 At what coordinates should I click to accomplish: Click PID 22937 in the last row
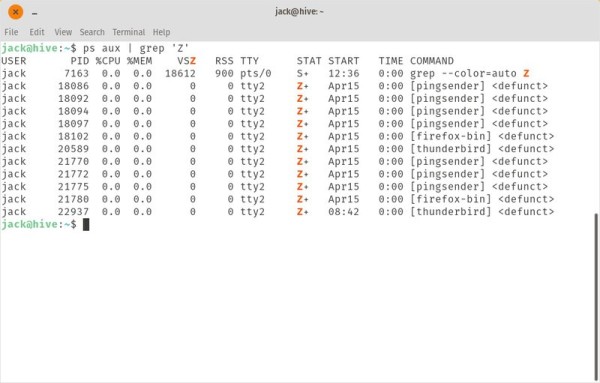tap(73, 212)
